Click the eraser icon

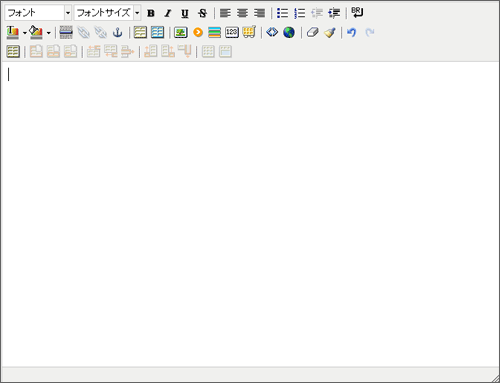(x=313, y=32)
